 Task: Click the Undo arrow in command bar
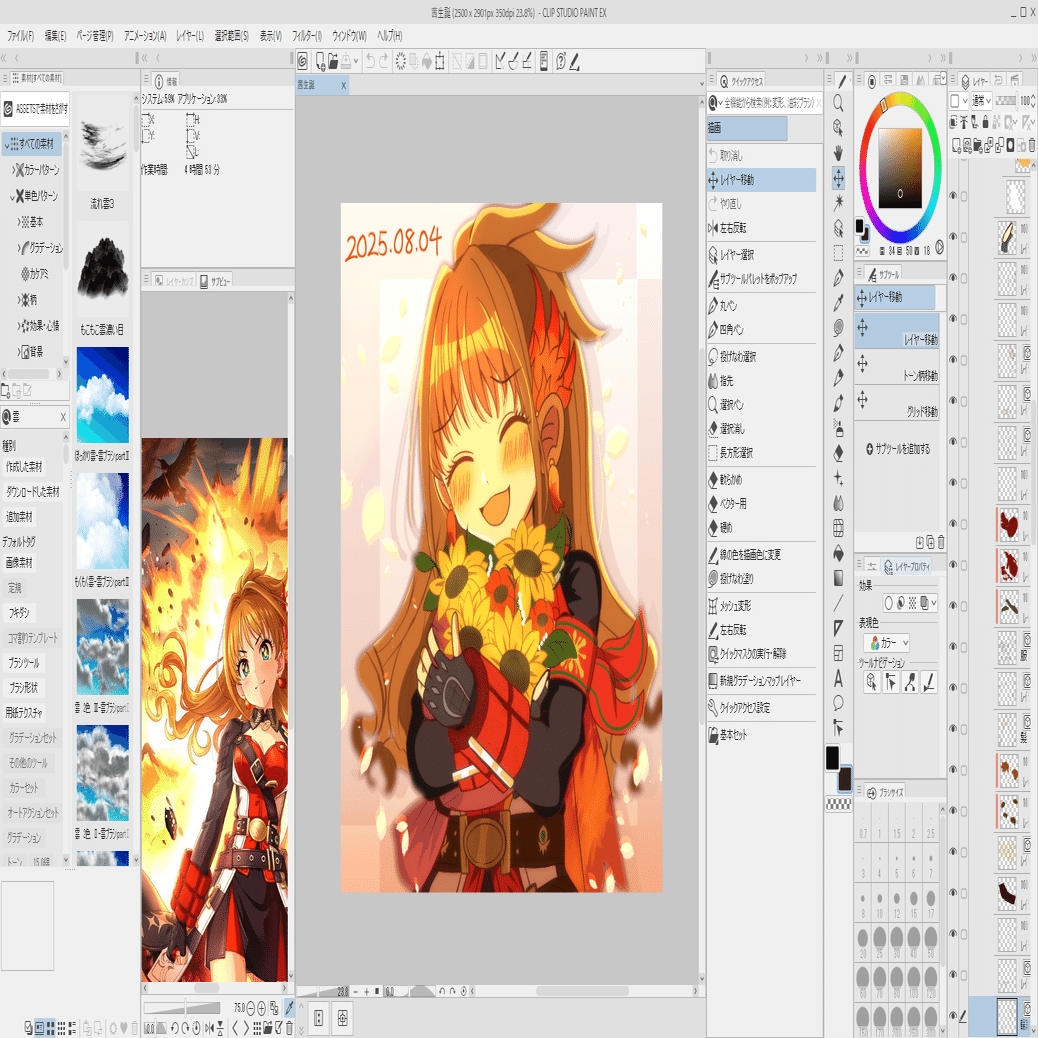(370, 62)
